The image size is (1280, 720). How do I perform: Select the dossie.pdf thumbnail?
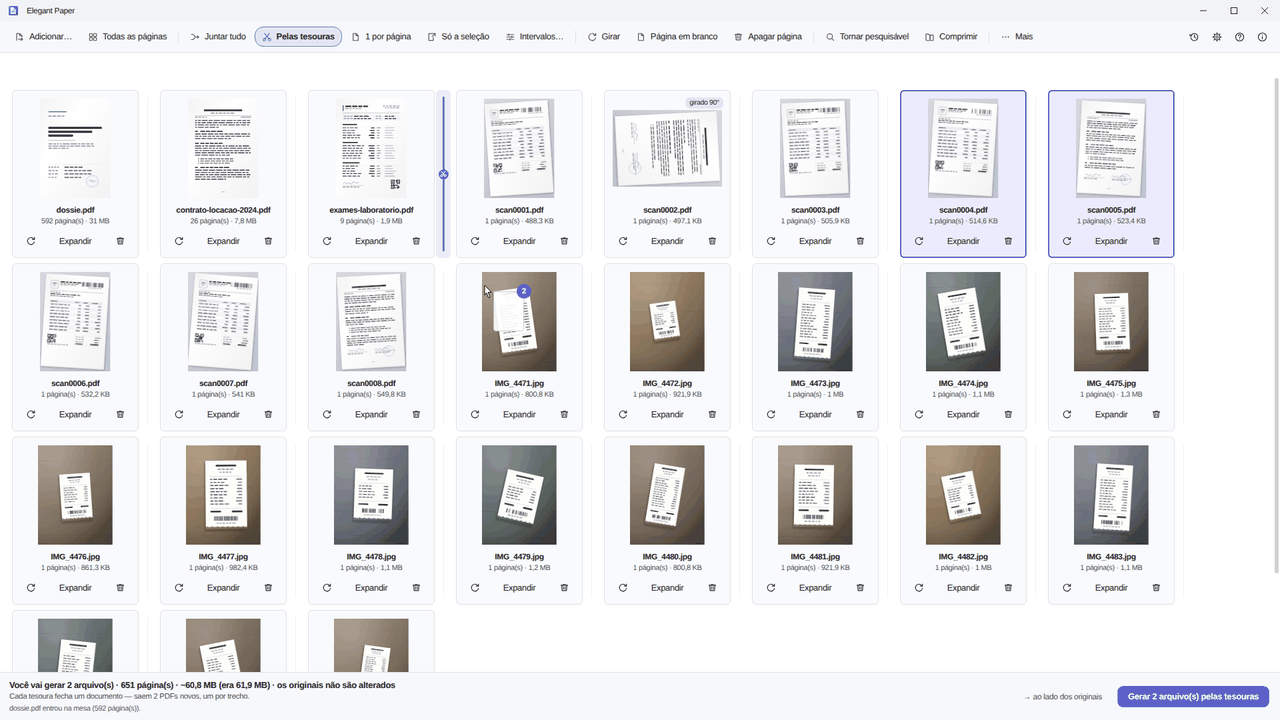point(75,148)
